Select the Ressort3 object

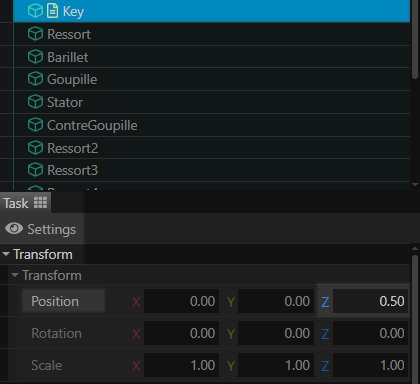(x=212, y=170)
